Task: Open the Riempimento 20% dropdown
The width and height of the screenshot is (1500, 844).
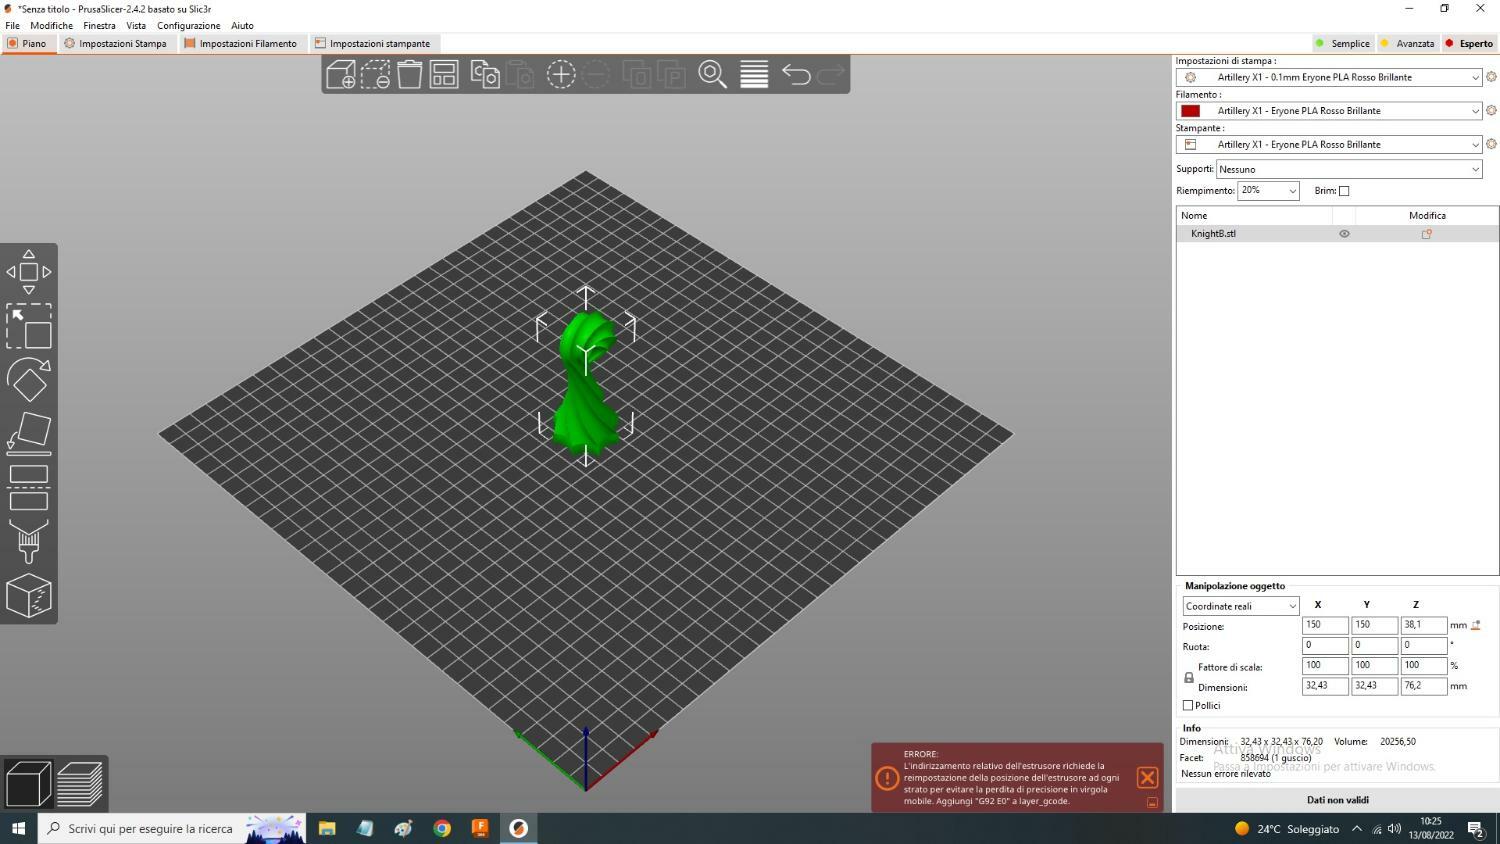Action: (1268, 191)
